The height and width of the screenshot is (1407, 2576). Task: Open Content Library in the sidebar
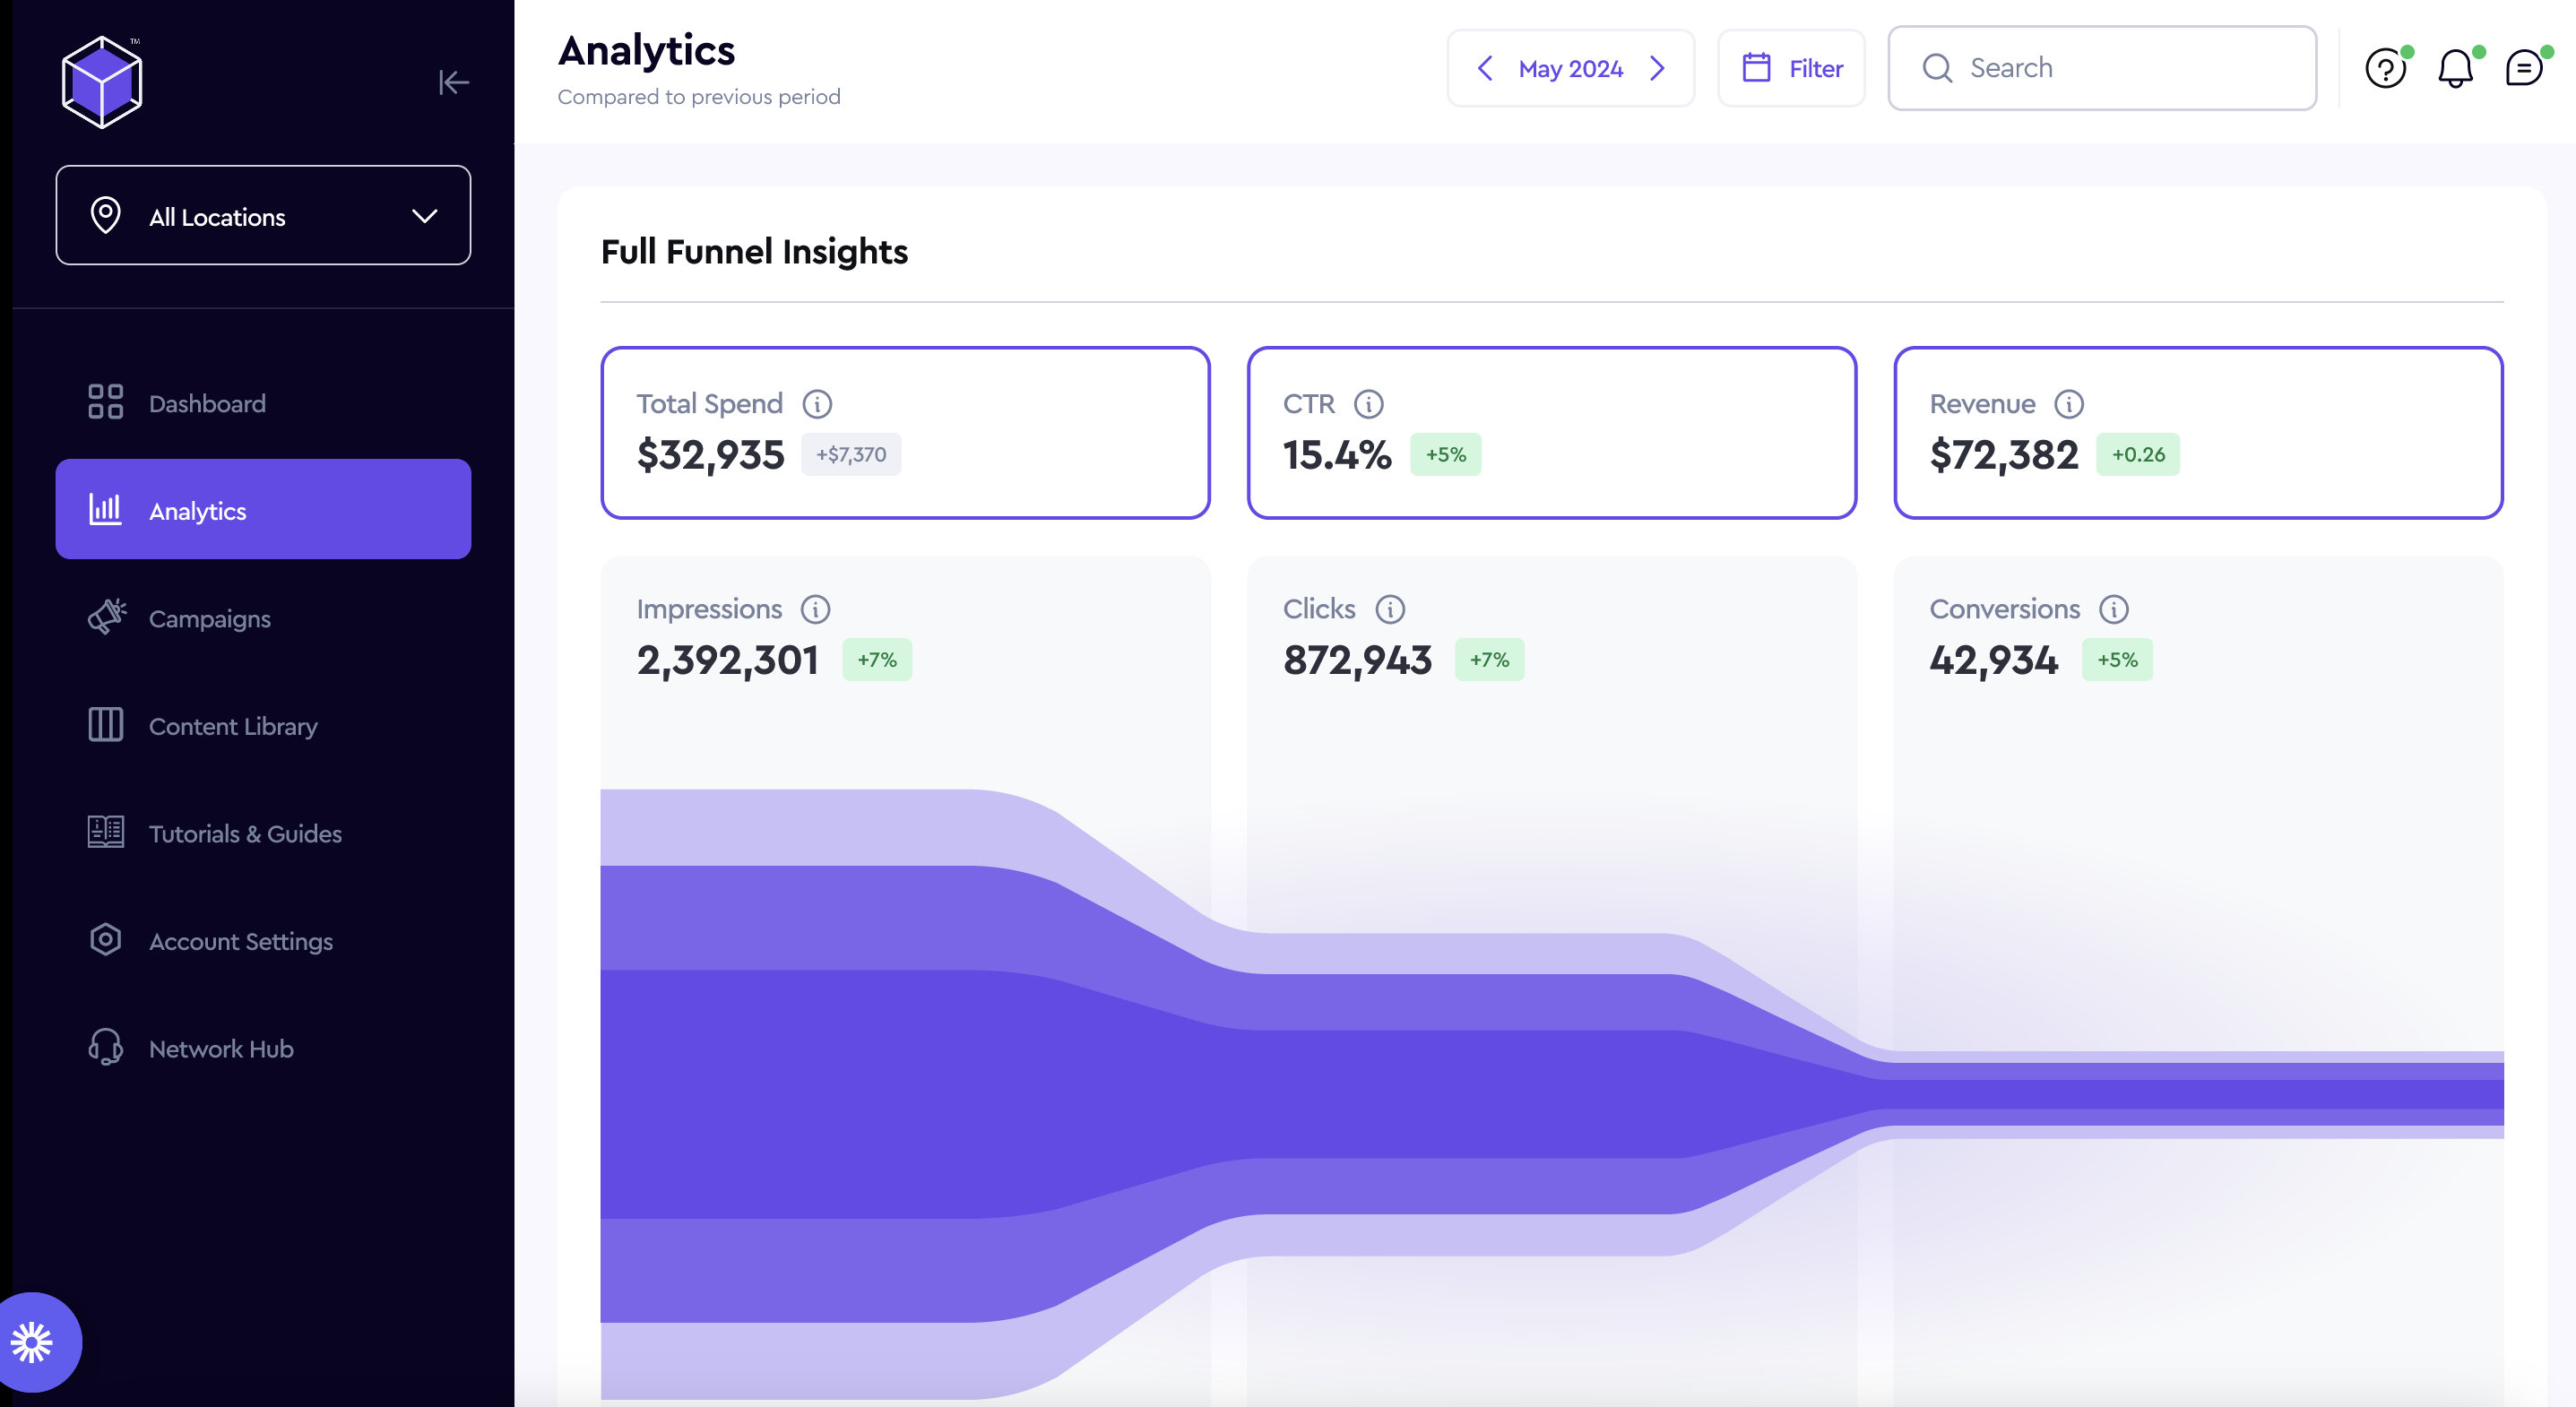(x=232, y=726)
